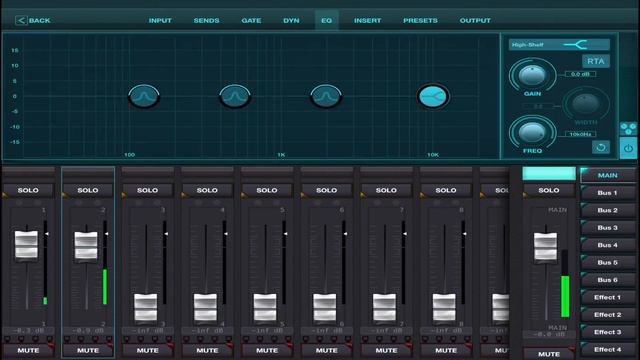Click channel 3 fader handle
The image size is (640, 360).
click(146, 307)
